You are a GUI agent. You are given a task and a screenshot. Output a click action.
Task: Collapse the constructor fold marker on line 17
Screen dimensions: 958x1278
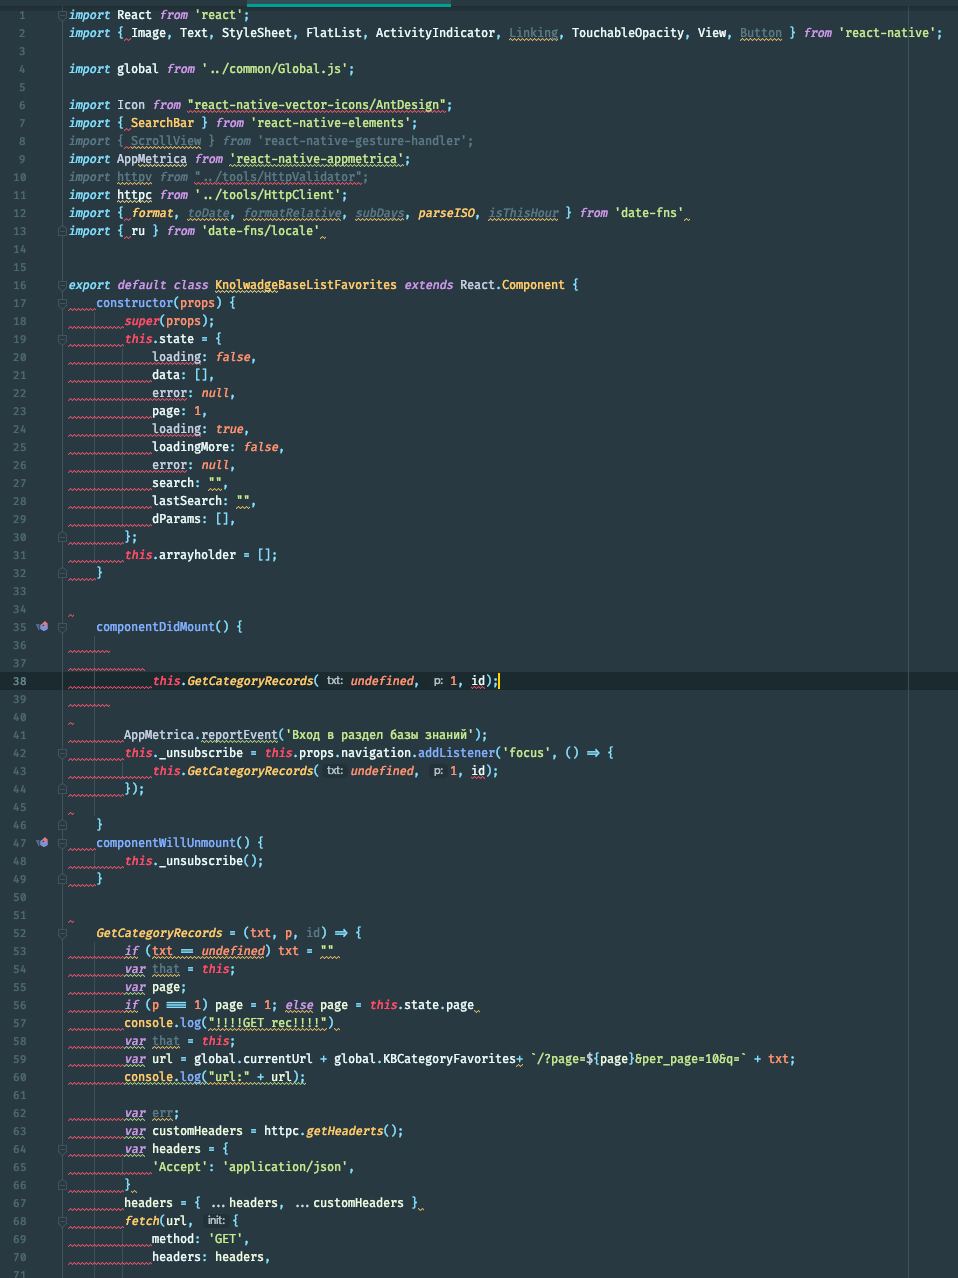(x=62, y=303)
